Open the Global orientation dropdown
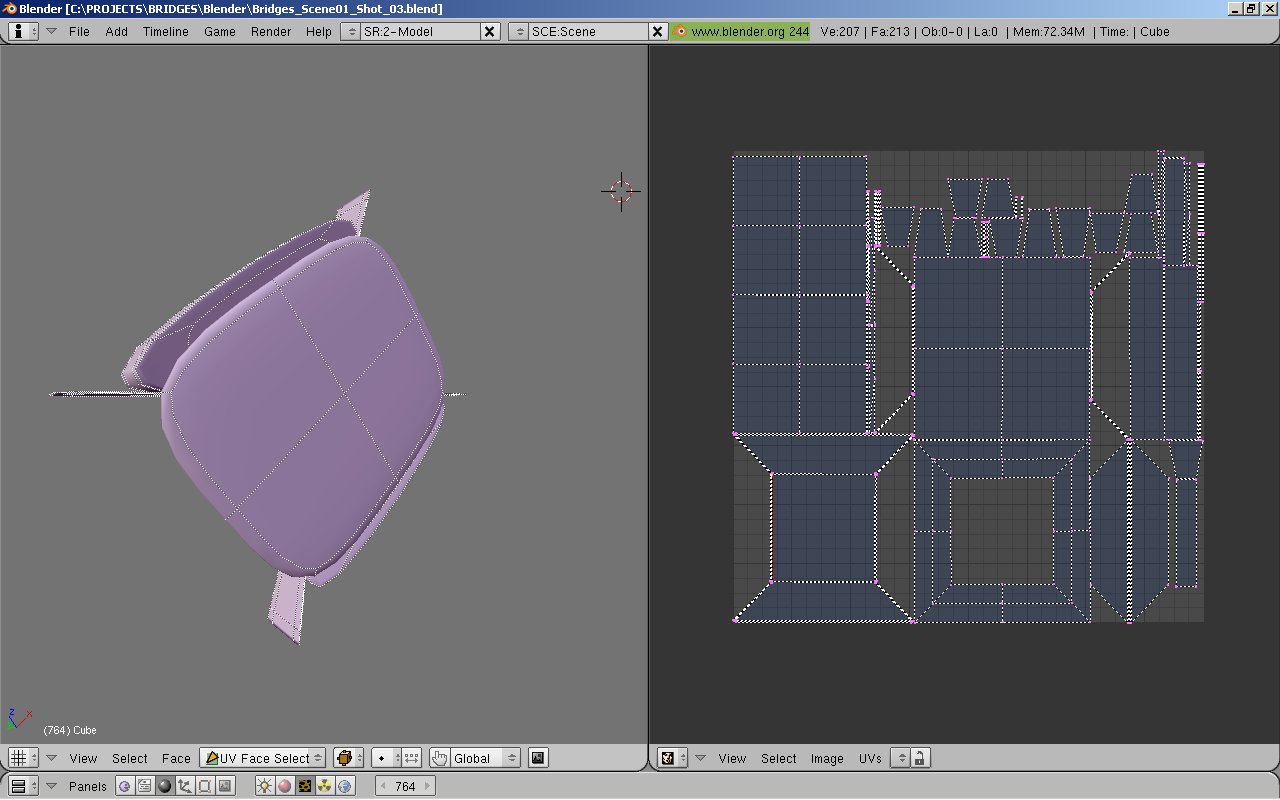The width and height of the screenshot is (1280, 800). click(x=485, y=758)
